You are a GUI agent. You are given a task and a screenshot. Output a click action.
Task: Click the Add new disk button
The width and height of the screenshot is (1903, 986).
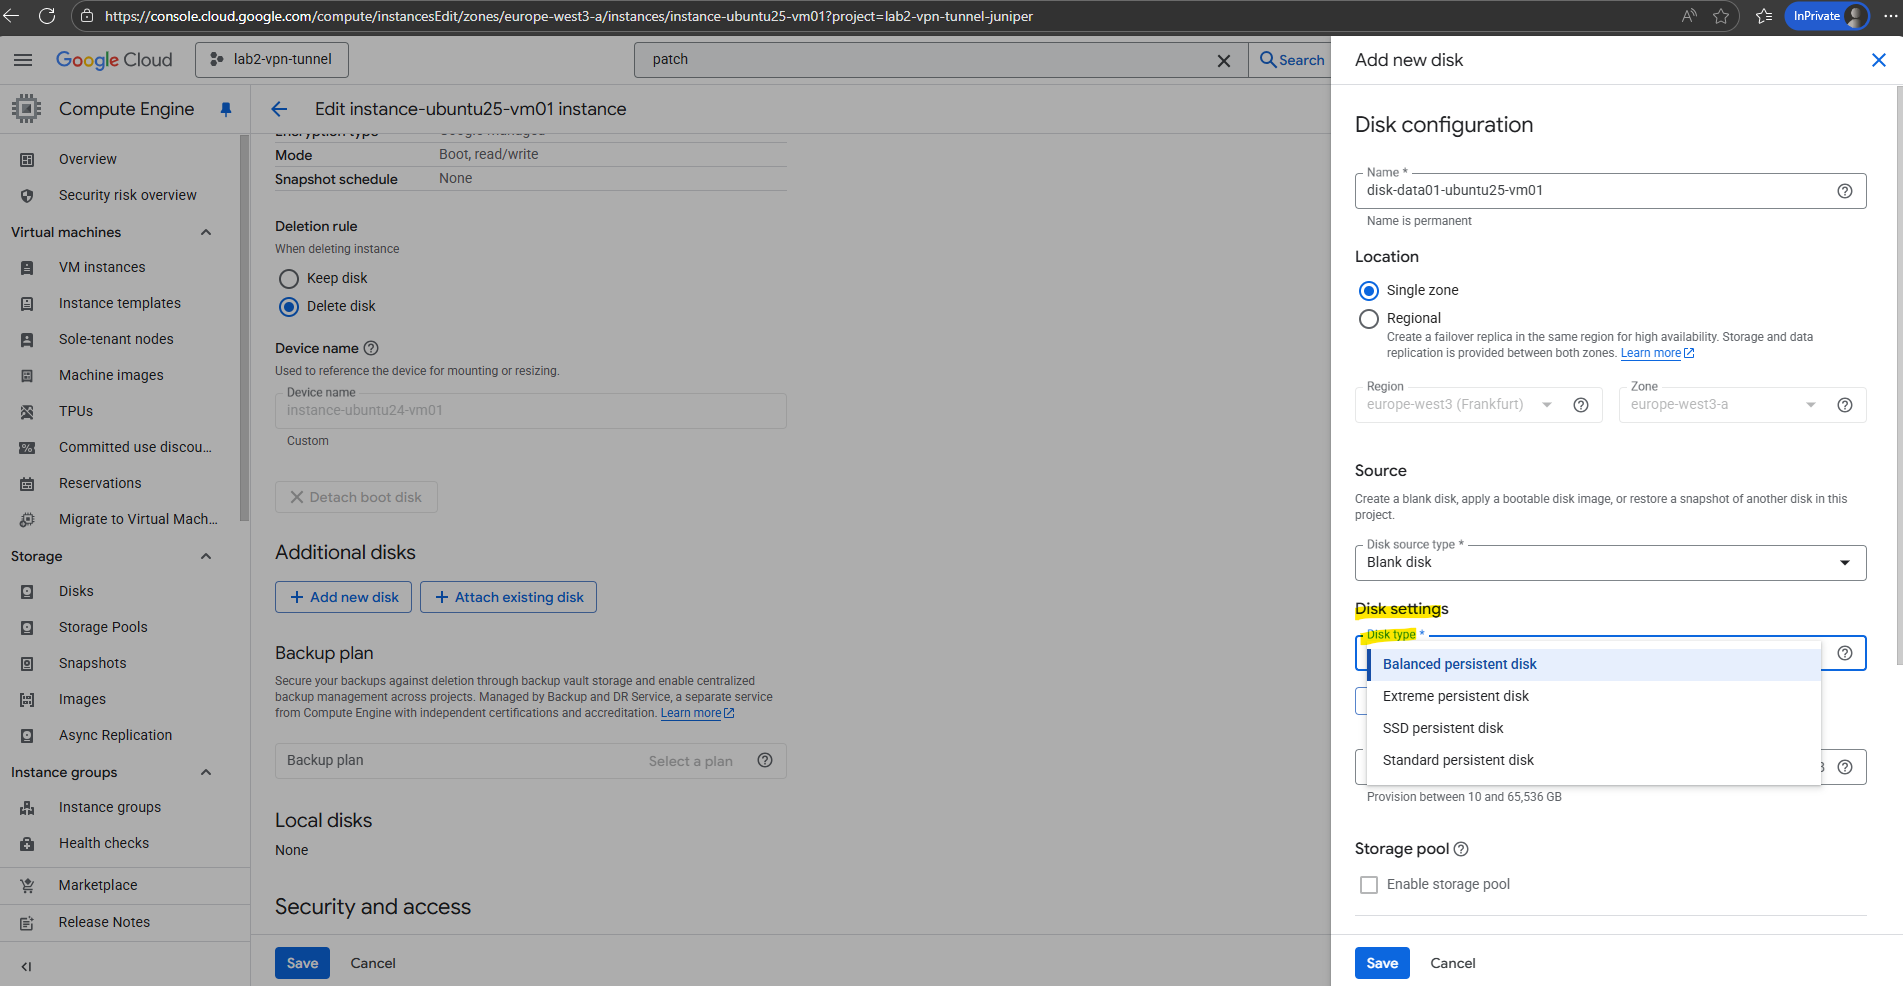(x=343, y=597)
